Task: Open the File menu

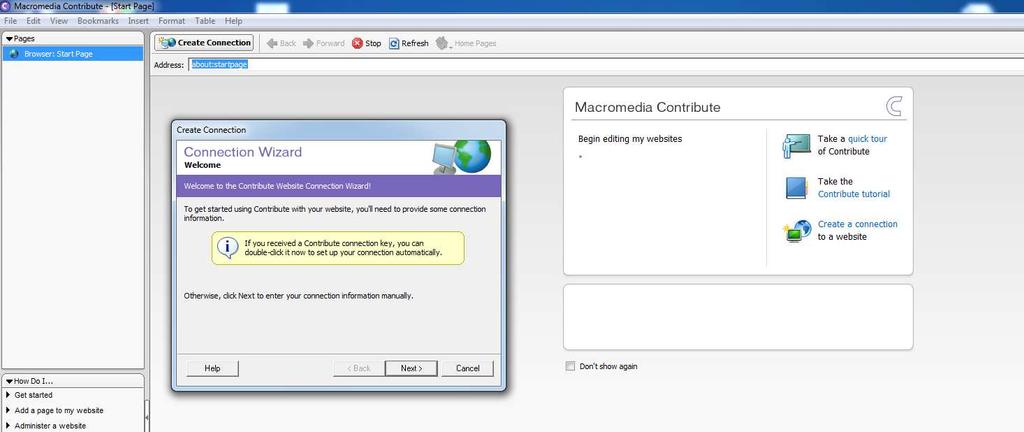Action: coord(10,21)
